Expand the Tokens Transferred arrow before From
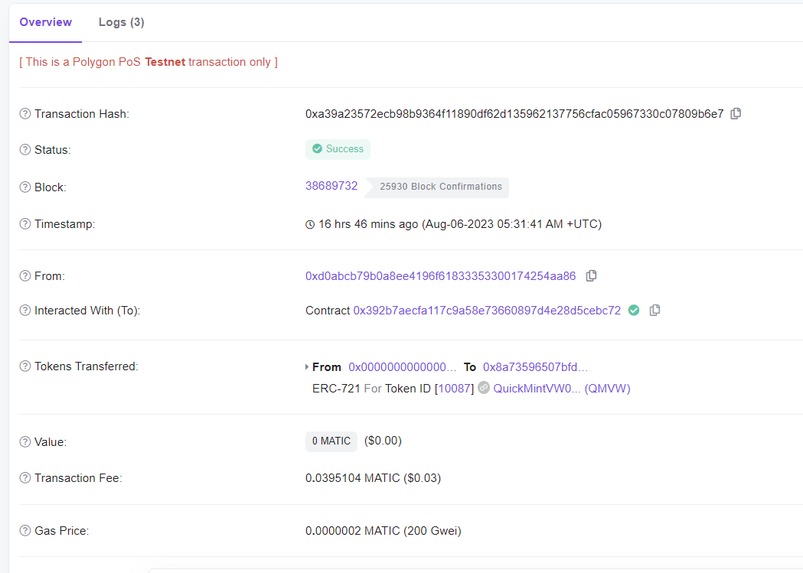 306,367
